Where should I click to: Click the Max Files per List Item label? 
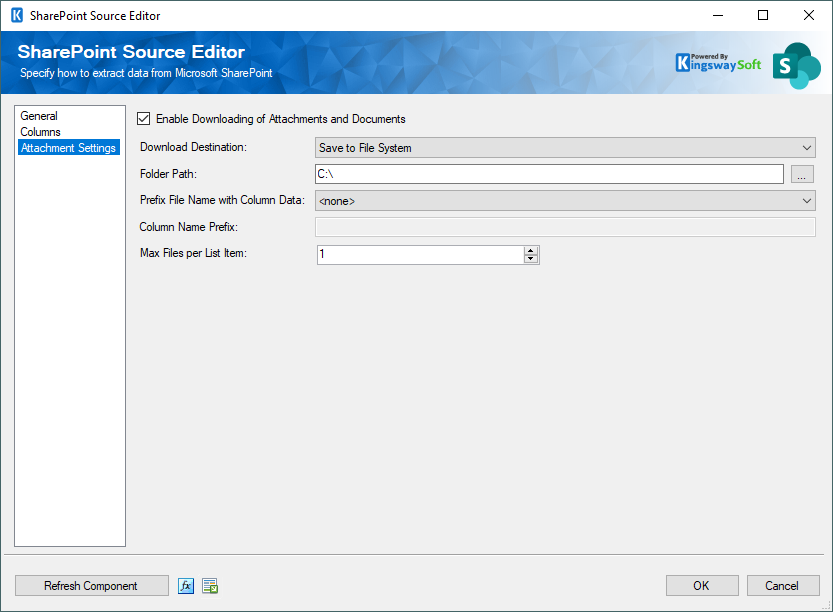point(193,253)
